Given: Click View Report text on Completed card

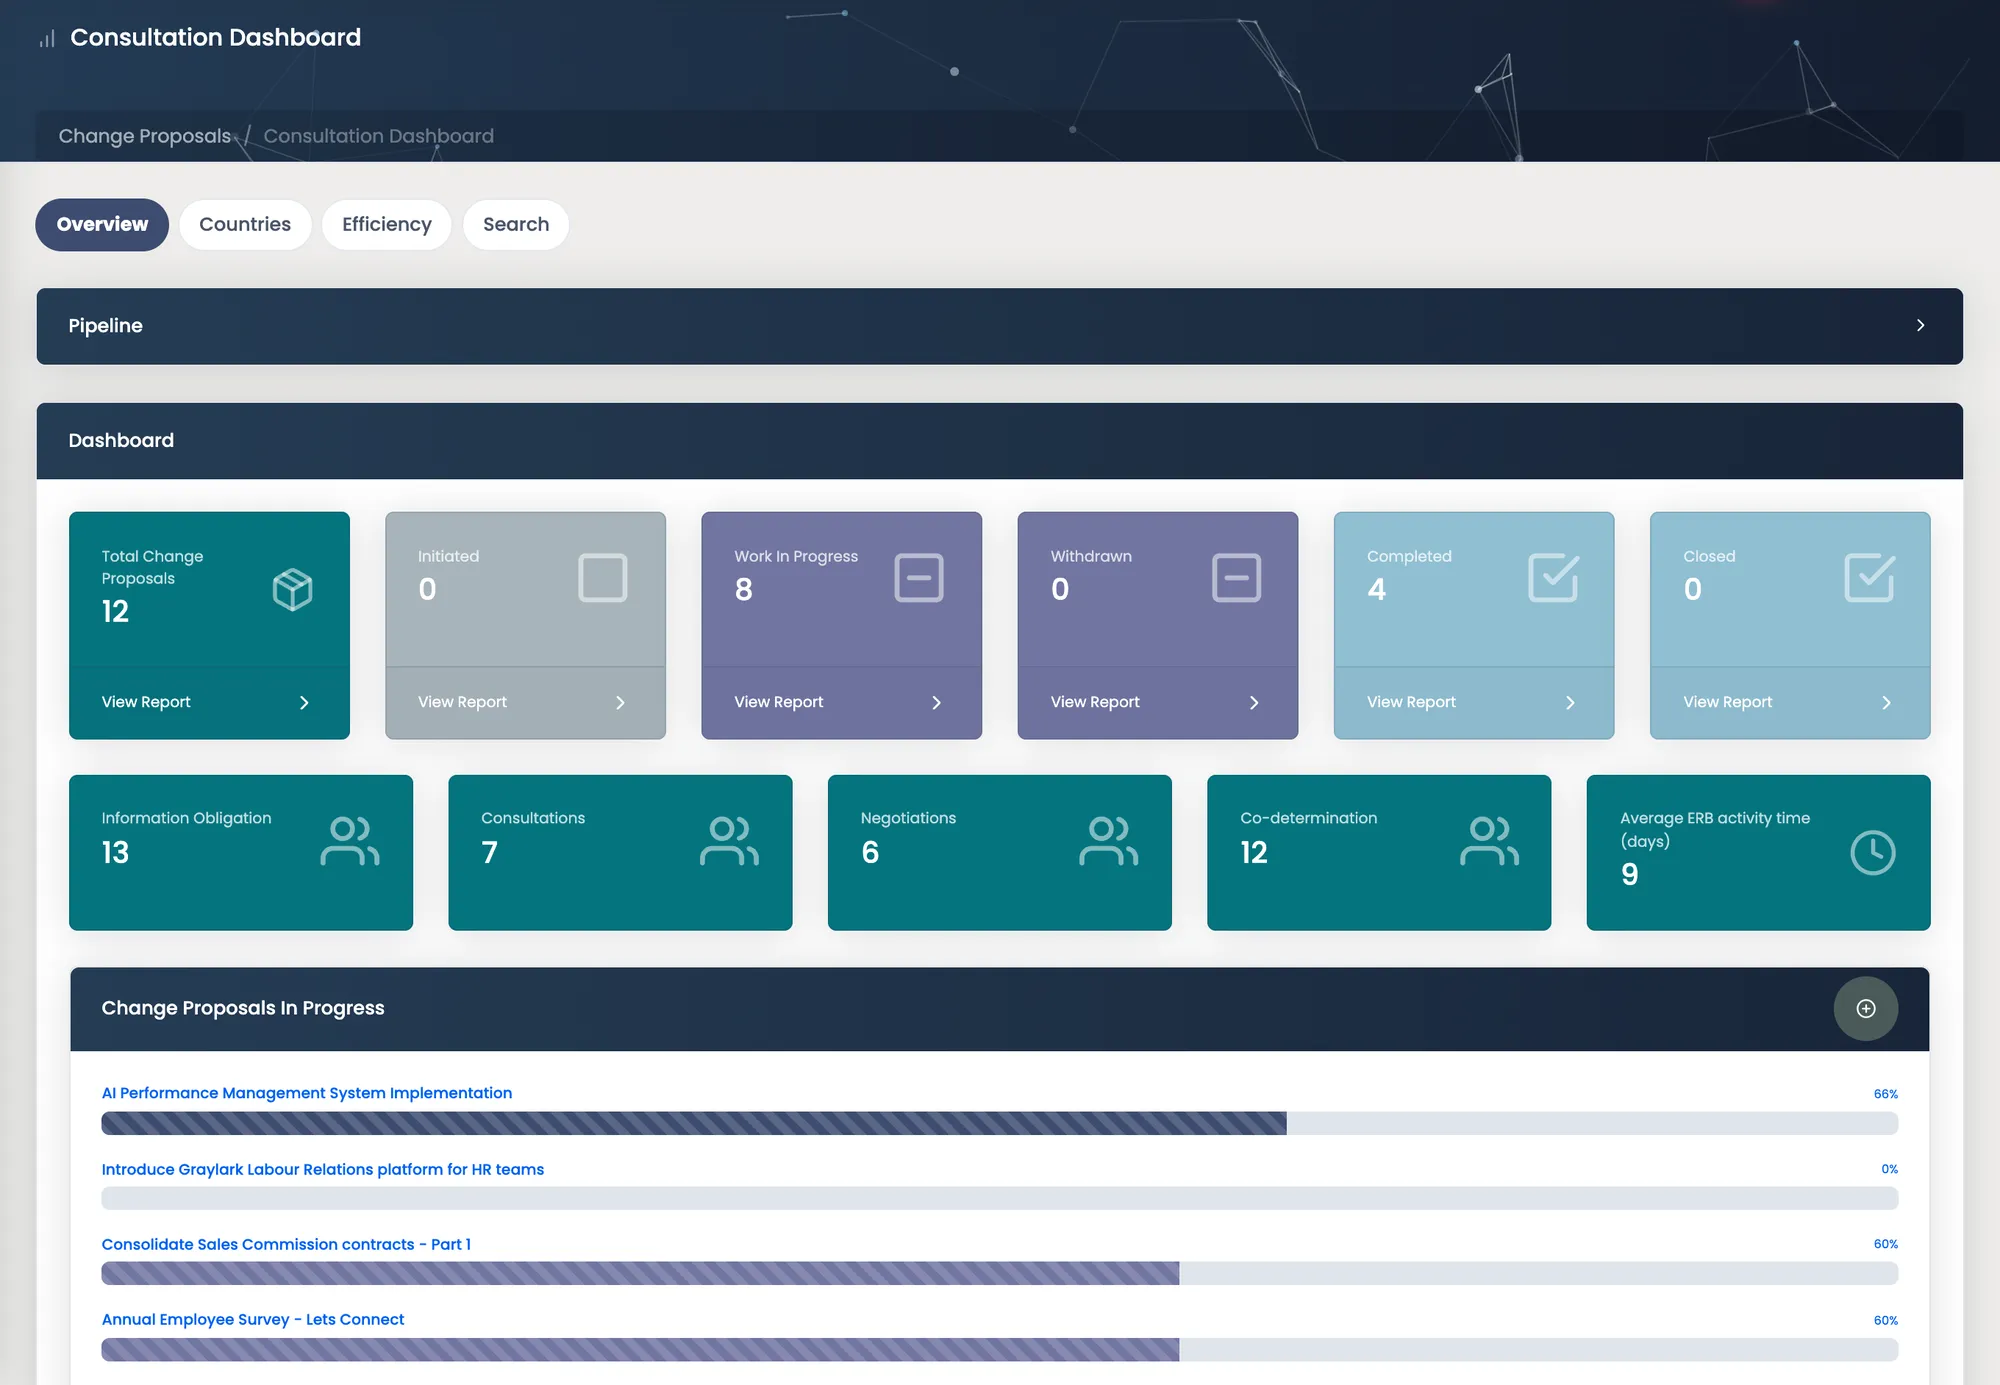Looking at the screenshot, I should 1411,702.
